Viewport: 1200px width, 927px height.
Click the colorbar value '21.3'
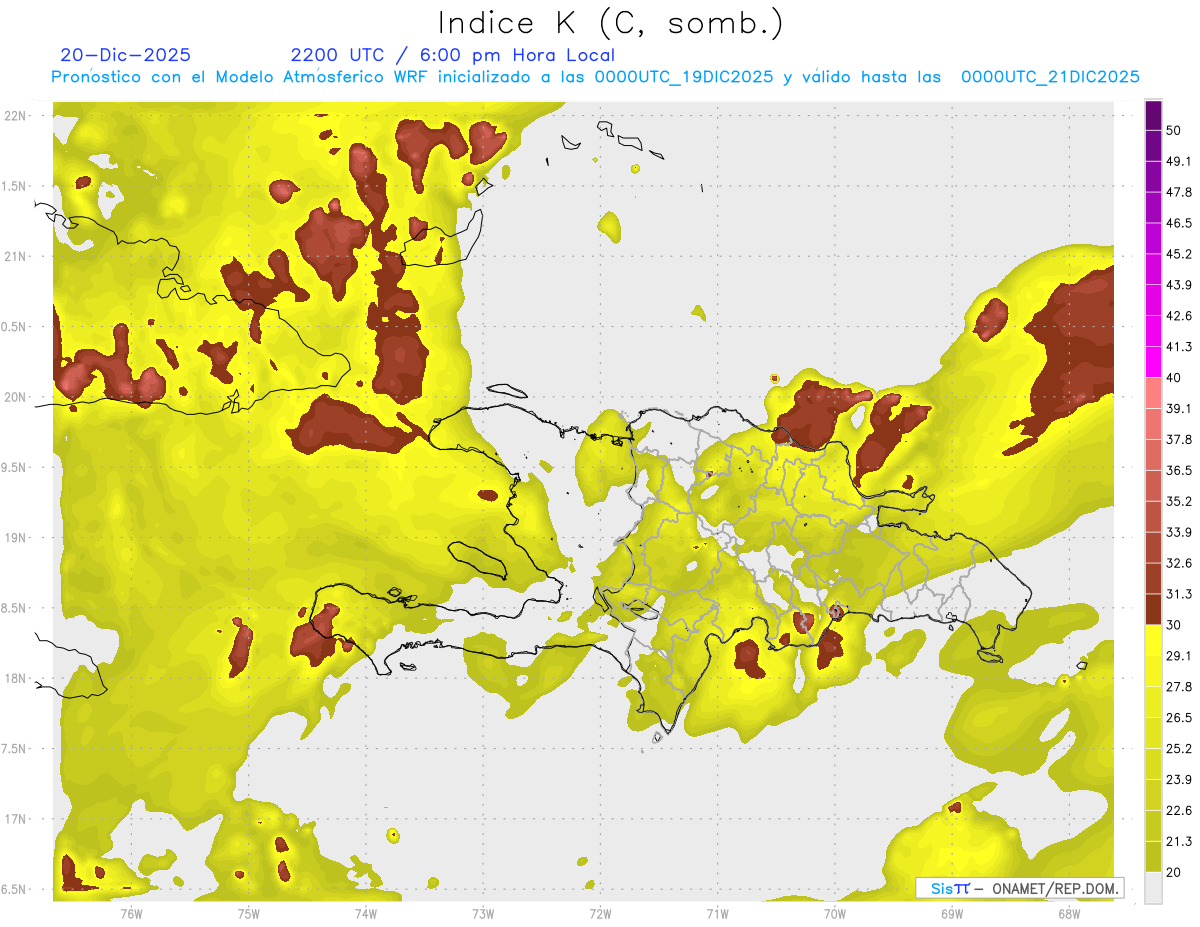point(1179,841)
